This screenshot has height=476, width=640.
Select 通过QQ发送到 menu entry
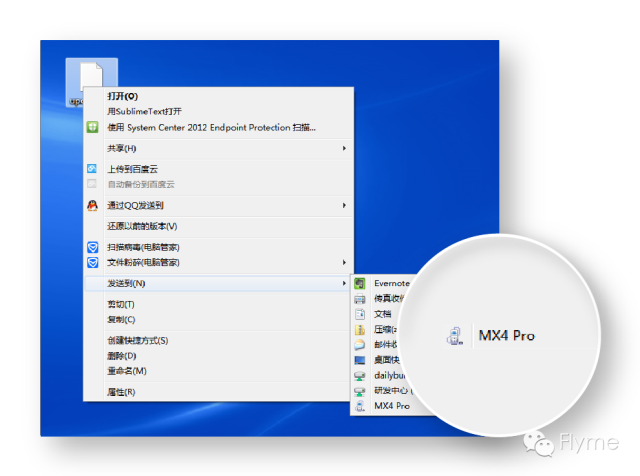point(135,205)
